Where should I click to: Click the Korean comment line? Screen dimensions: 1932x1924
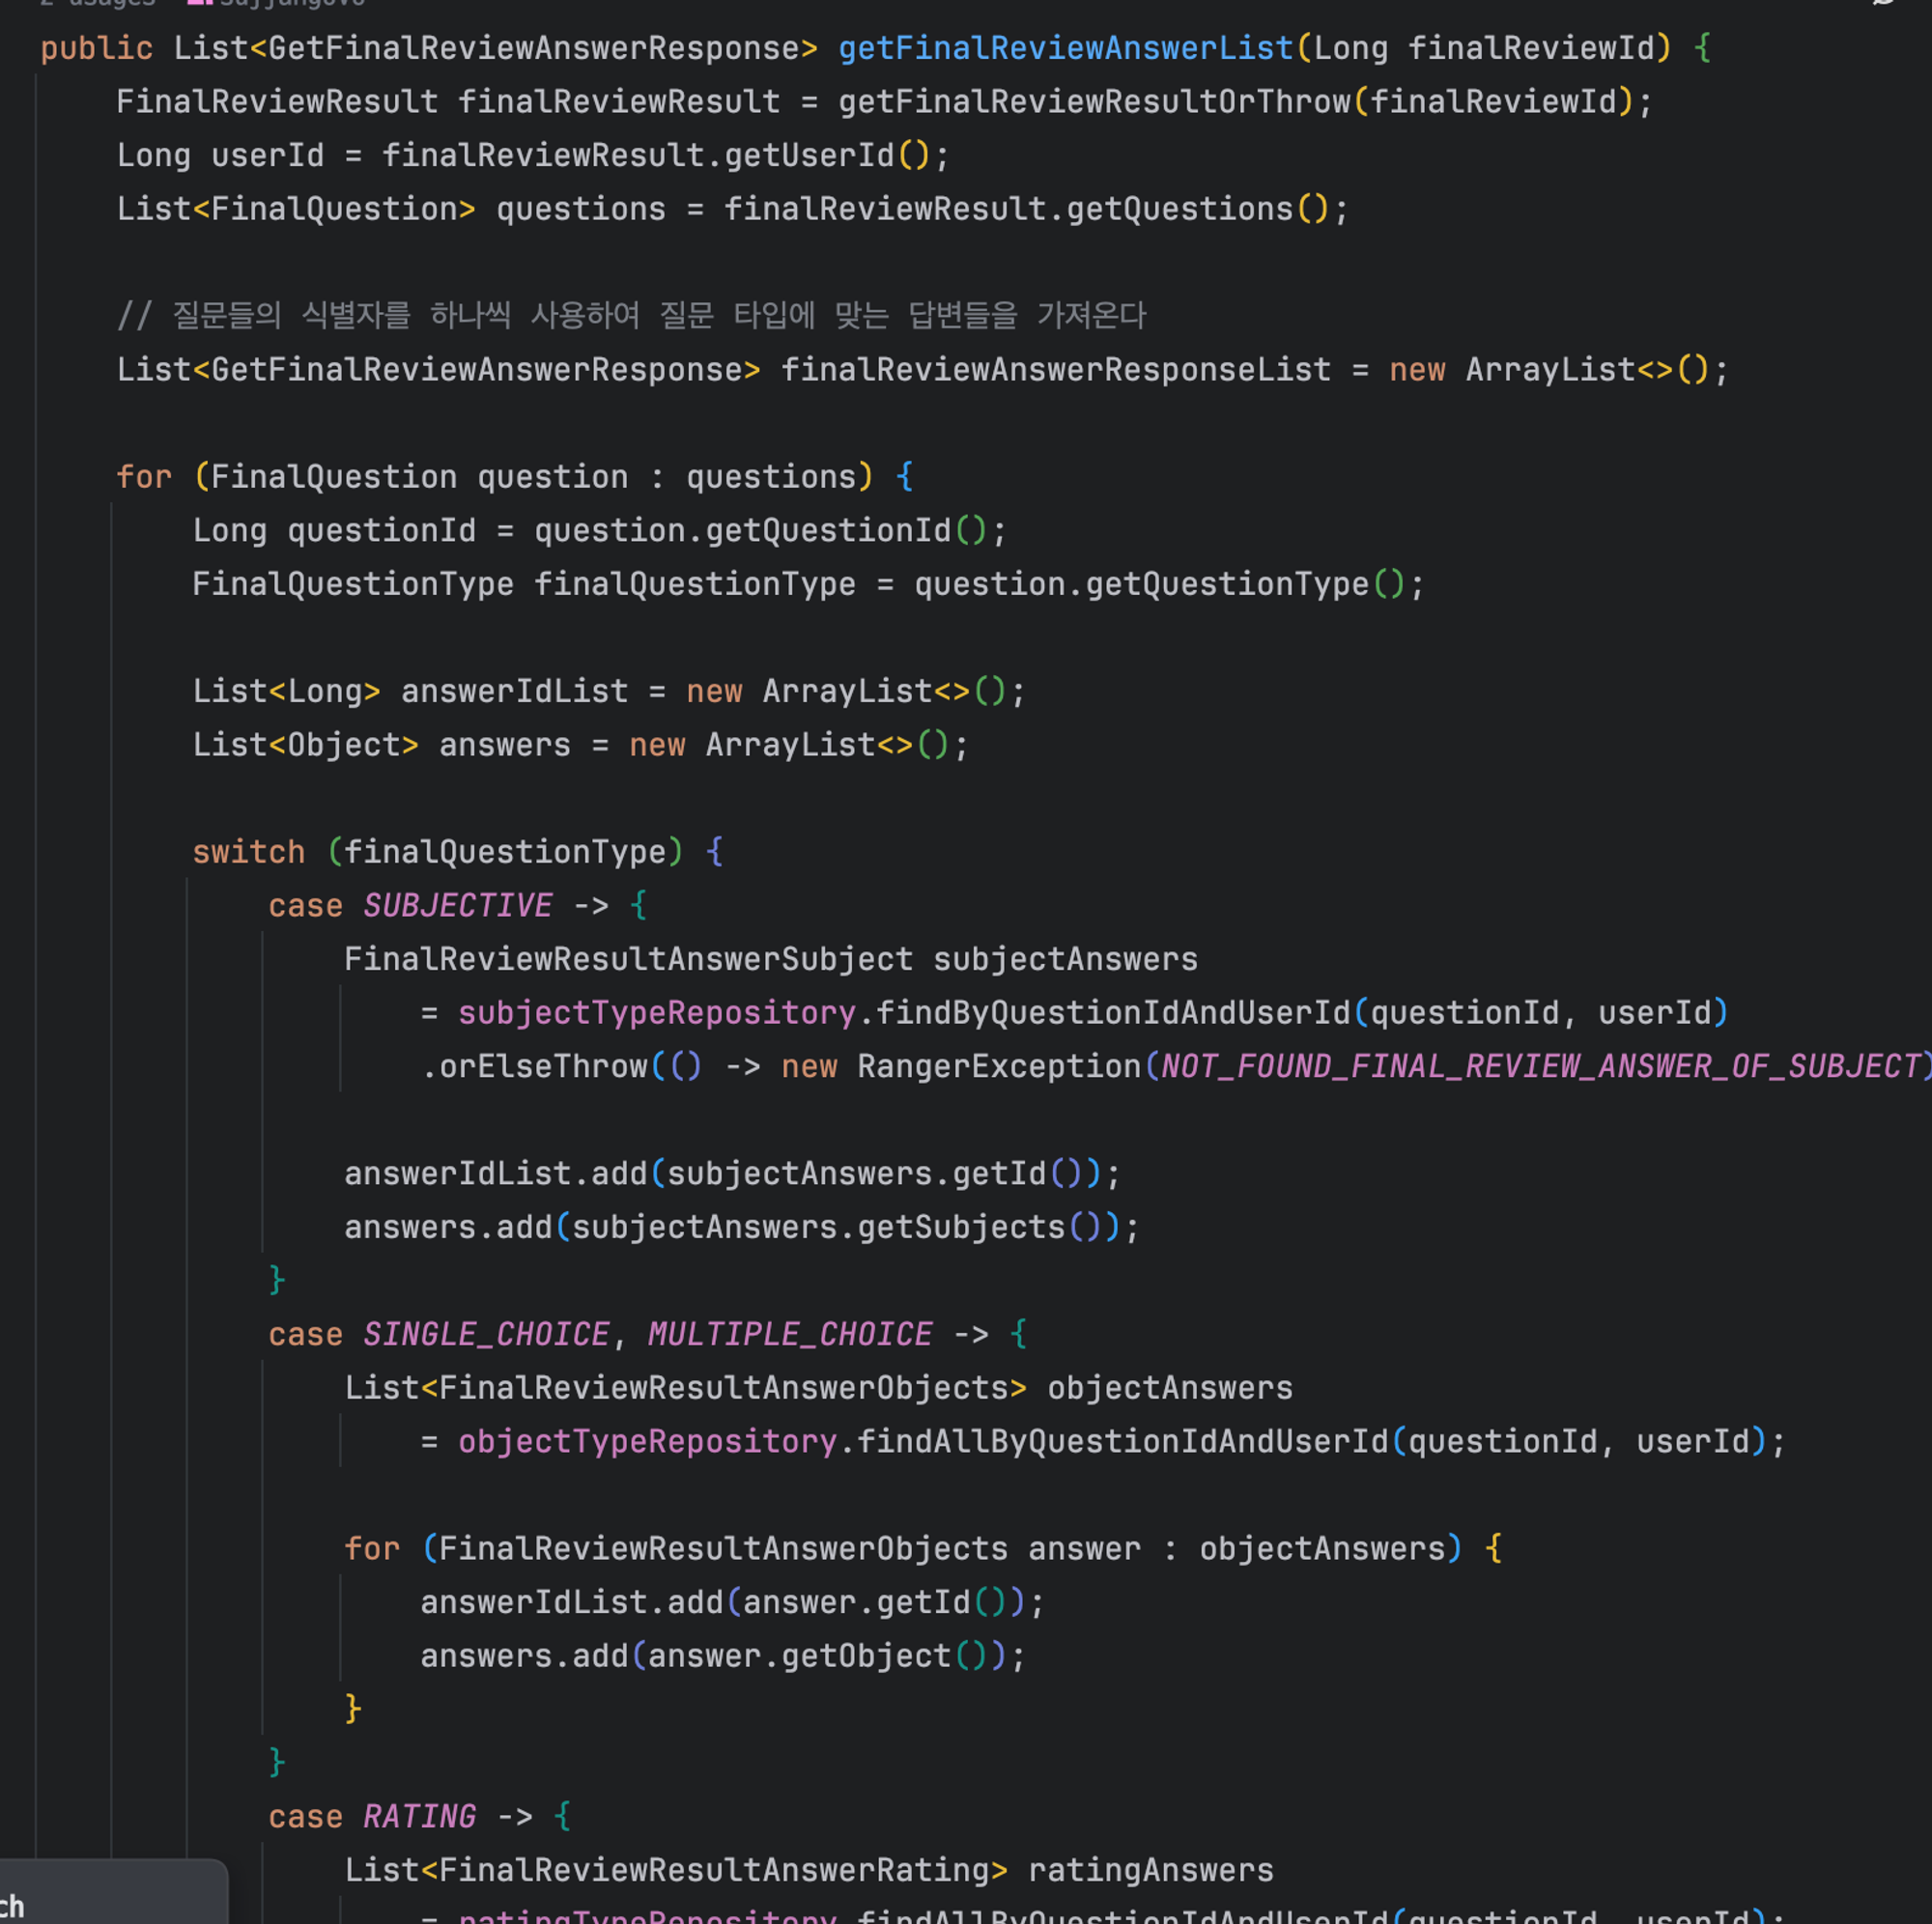click(x=631, y=316)
